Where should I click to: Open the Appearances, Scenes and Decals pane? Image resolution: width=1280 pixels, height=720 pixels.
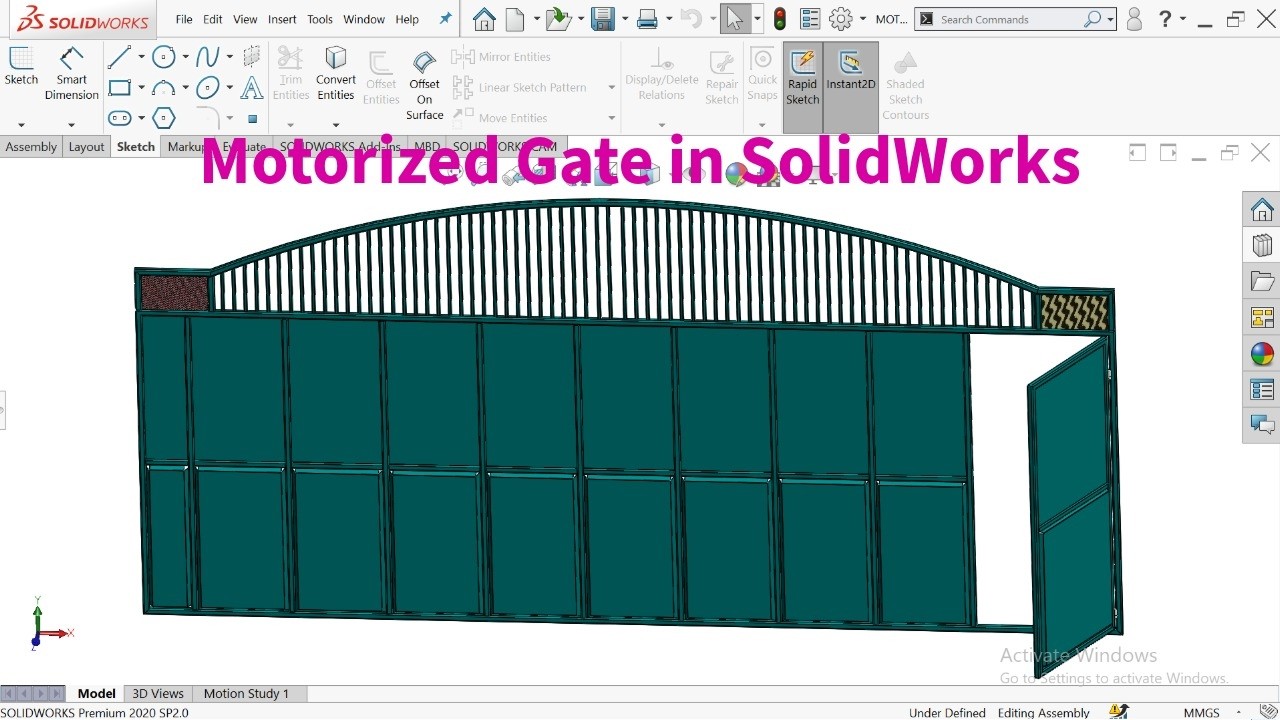click(1262, 354)
